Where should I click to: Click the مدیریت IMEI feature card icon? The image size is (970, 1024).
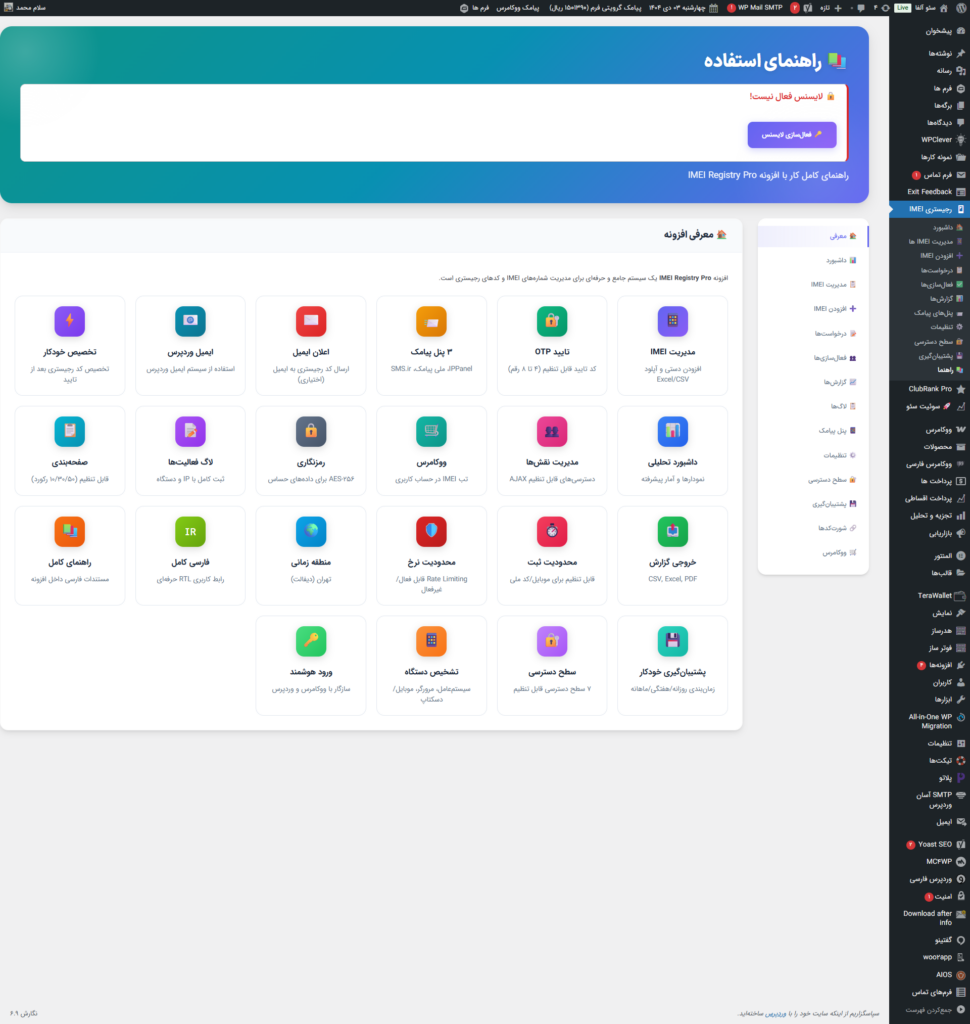(672, 321)
